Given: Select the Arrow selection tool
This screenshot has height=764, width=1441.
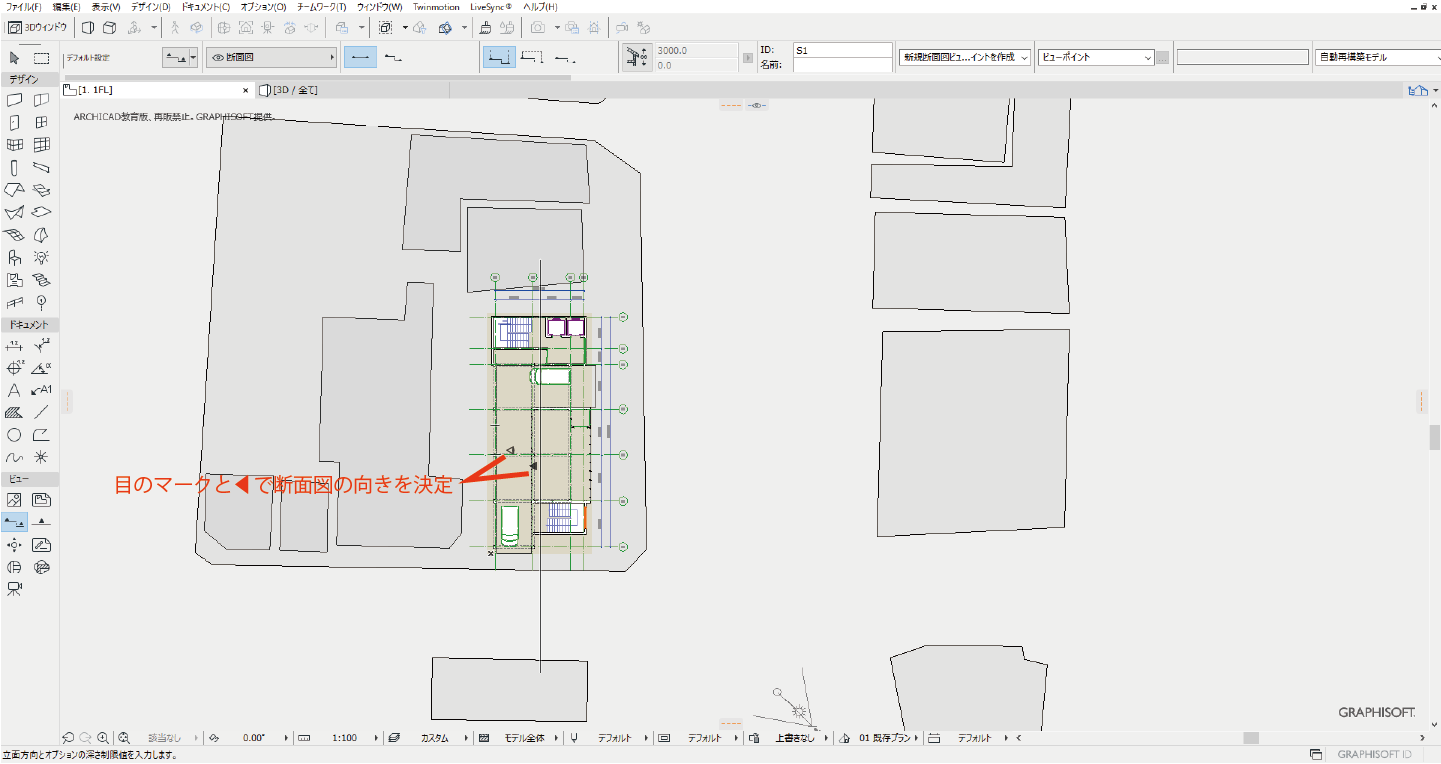Looking at the screenshot, I should [x=14, y=58].
